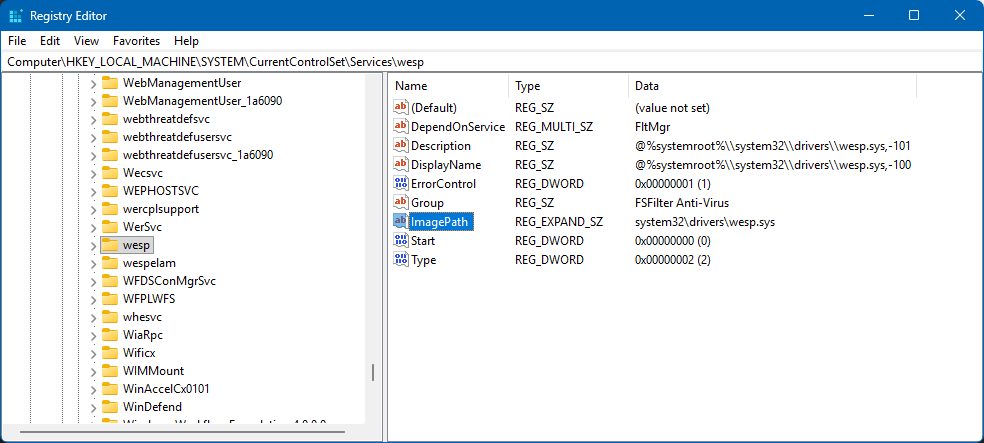The height and width of the screenshot is (443, 984).
Task: Close the Registry Editor window
Action: pos(960,15)
